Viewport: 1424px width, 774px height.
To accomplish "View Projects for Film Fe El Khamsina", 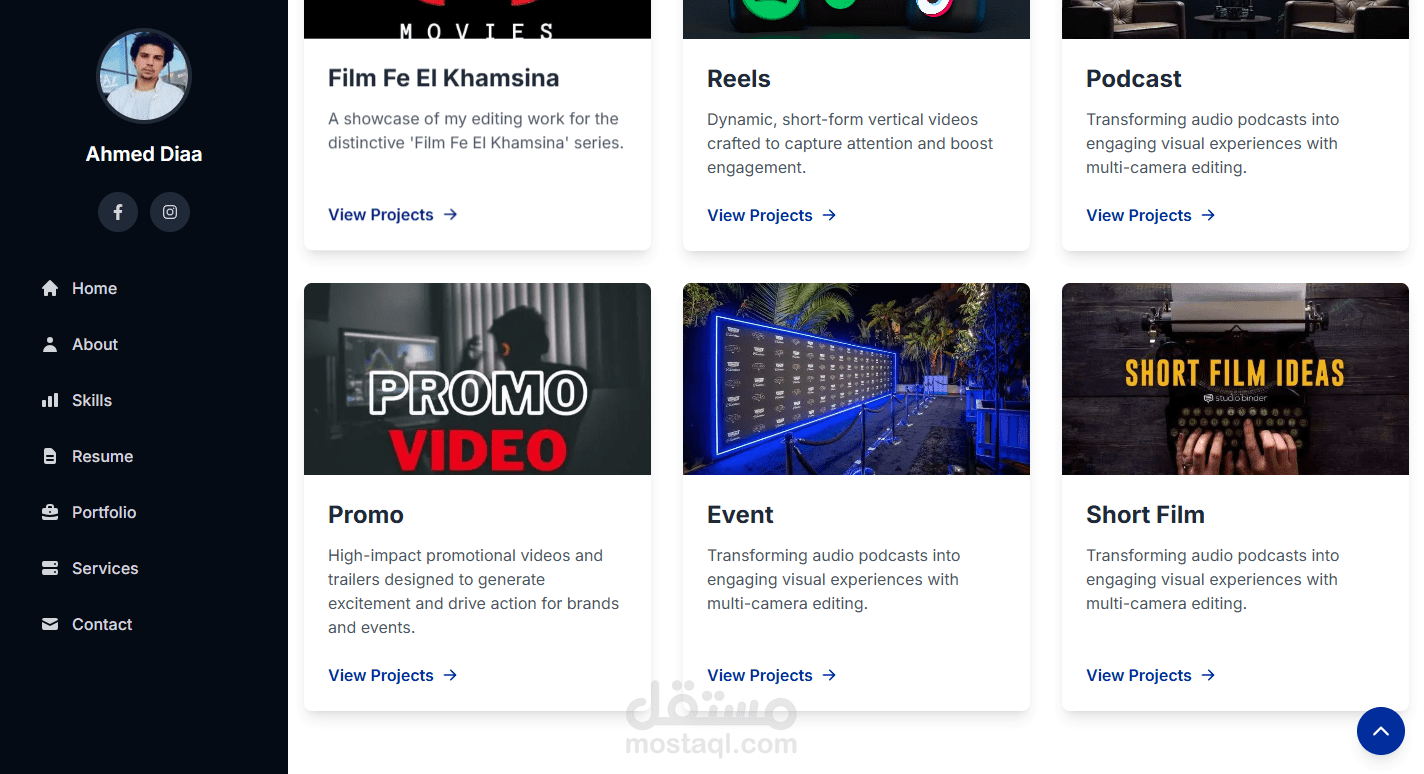I will click(393, 214).
